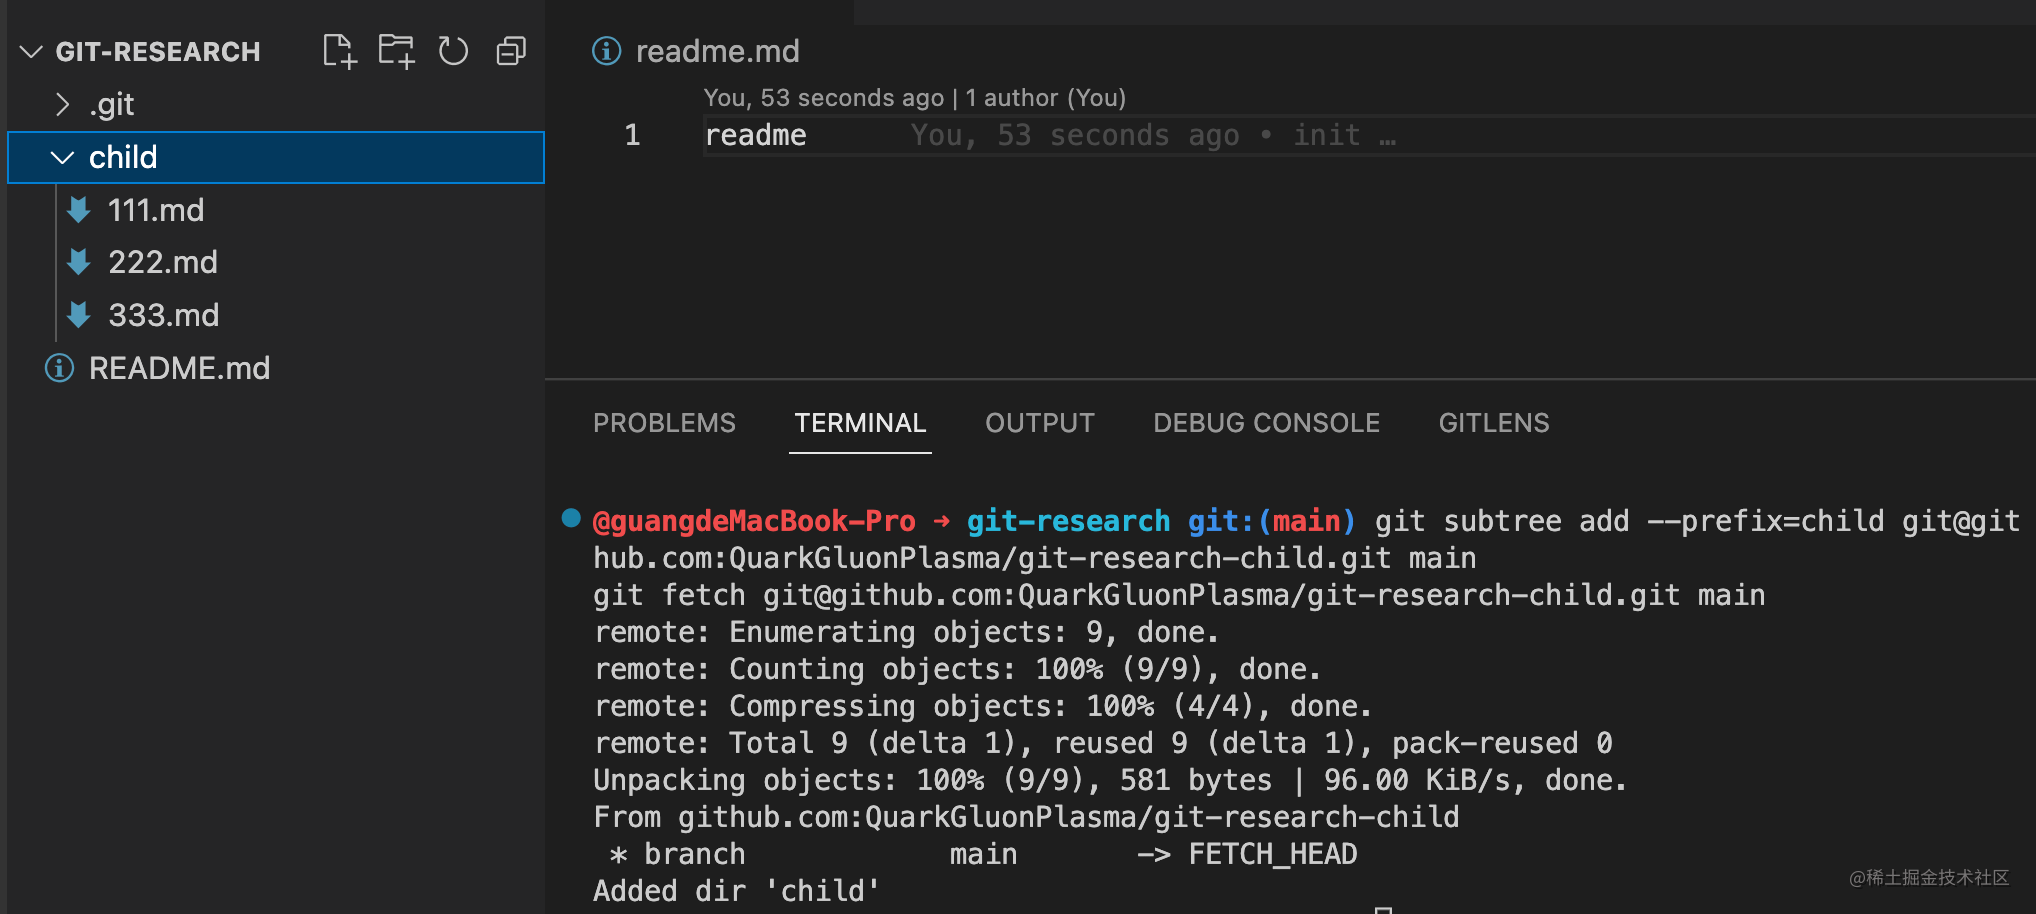
Task: Click the incoming-change arrow beside 111.md
Action: pos(78,210)
